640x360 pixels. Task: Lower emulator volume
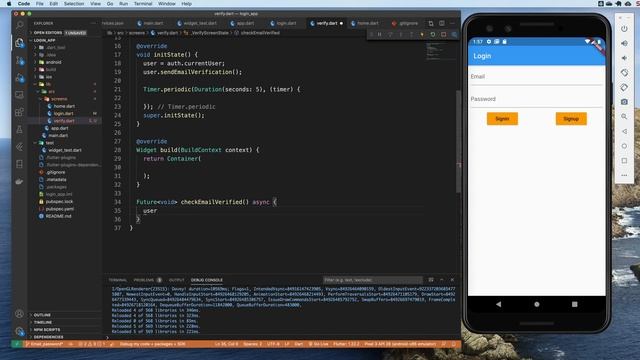624,58
